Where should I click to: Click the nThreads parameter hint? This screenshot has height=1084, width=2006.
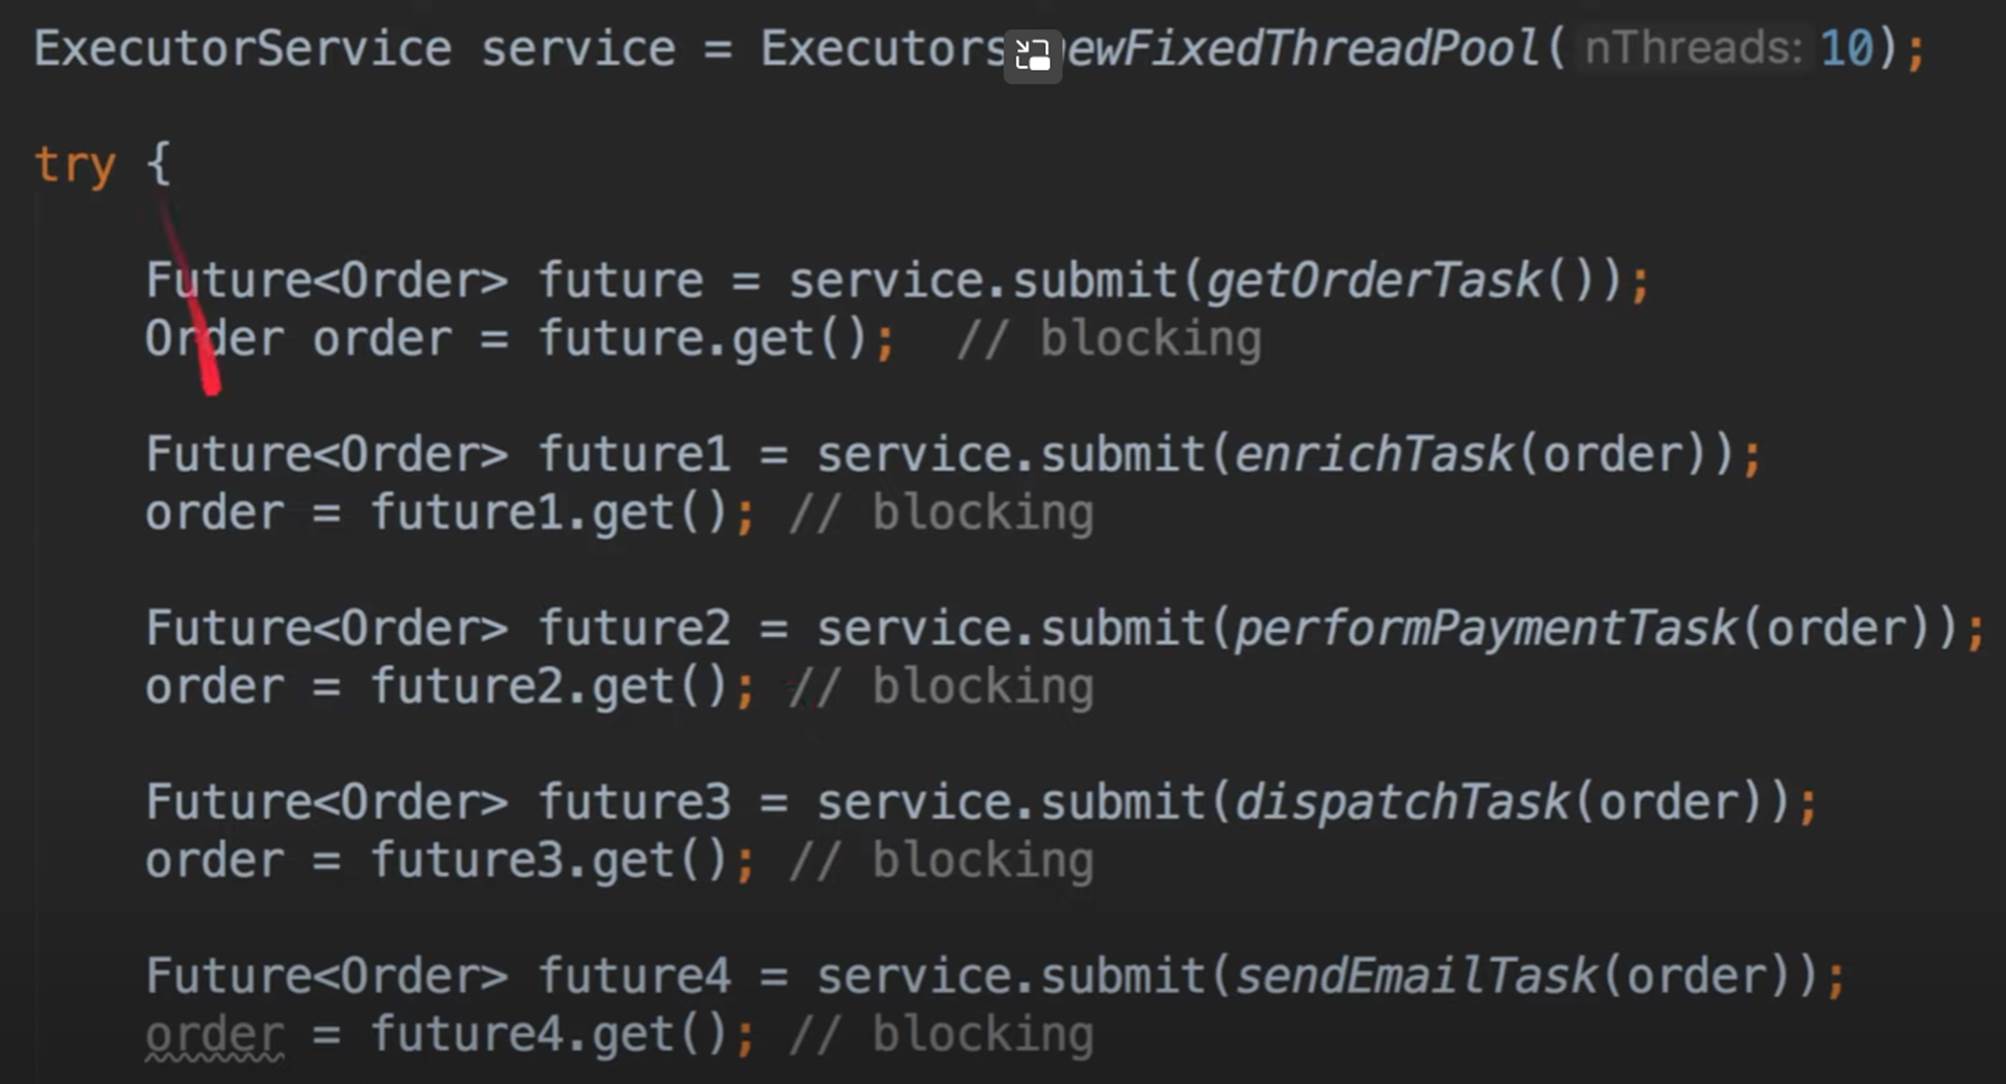[1693, 48]
